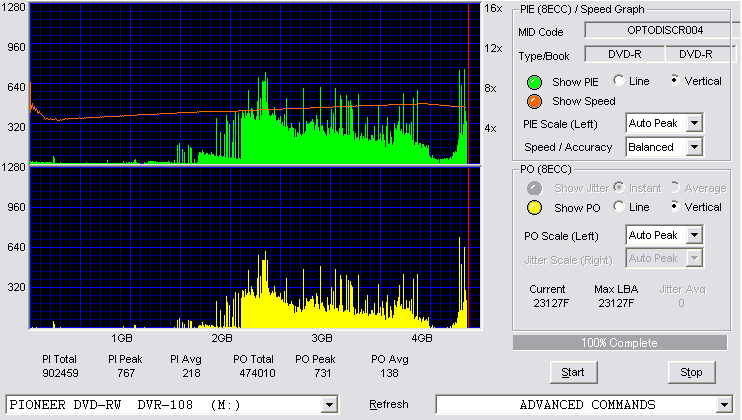Viewport: 742px width, 420px height.
Task: Click the PO Peak value 731
Action: pyautogui.click(x=322, y=373)
